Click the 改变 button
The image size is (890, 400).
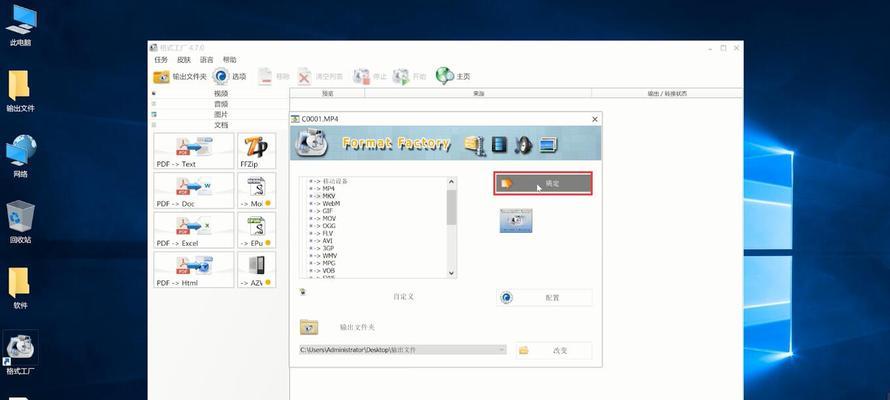tap(554, 351)
